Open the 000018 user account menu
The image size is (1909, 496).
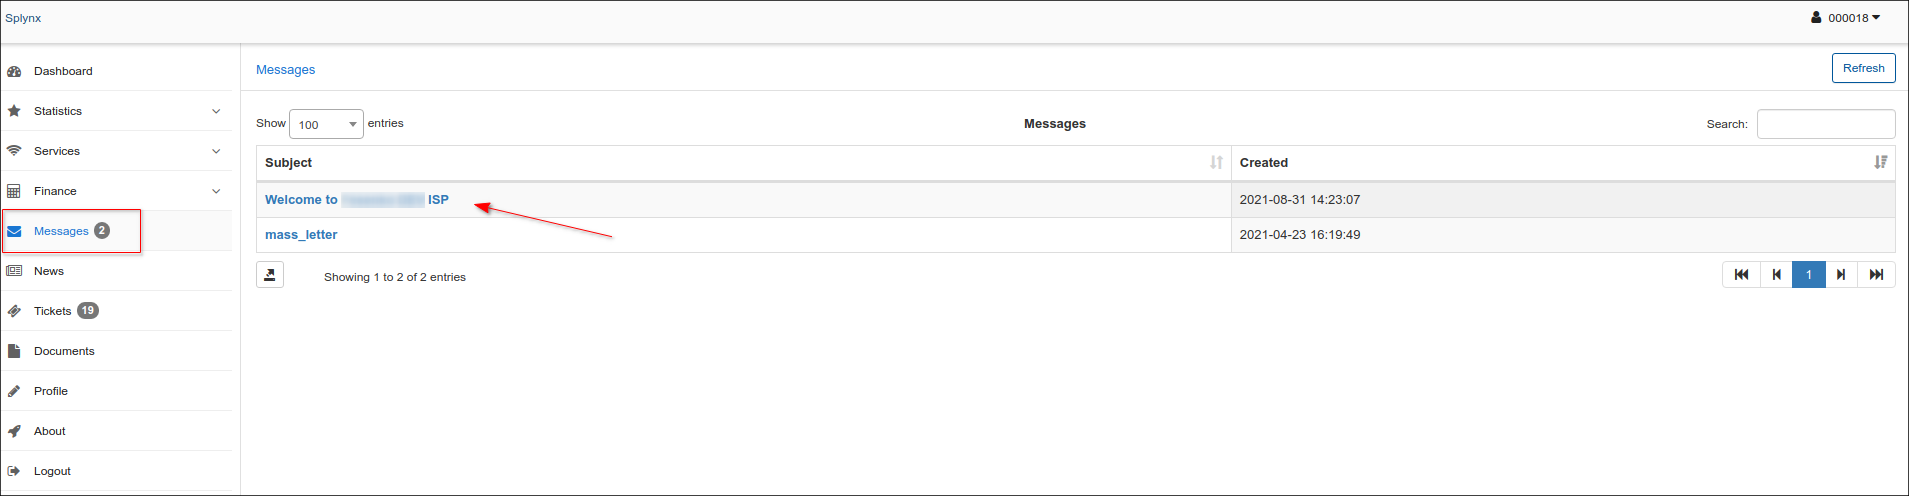pyautogui.click(x=1846, y=18)
